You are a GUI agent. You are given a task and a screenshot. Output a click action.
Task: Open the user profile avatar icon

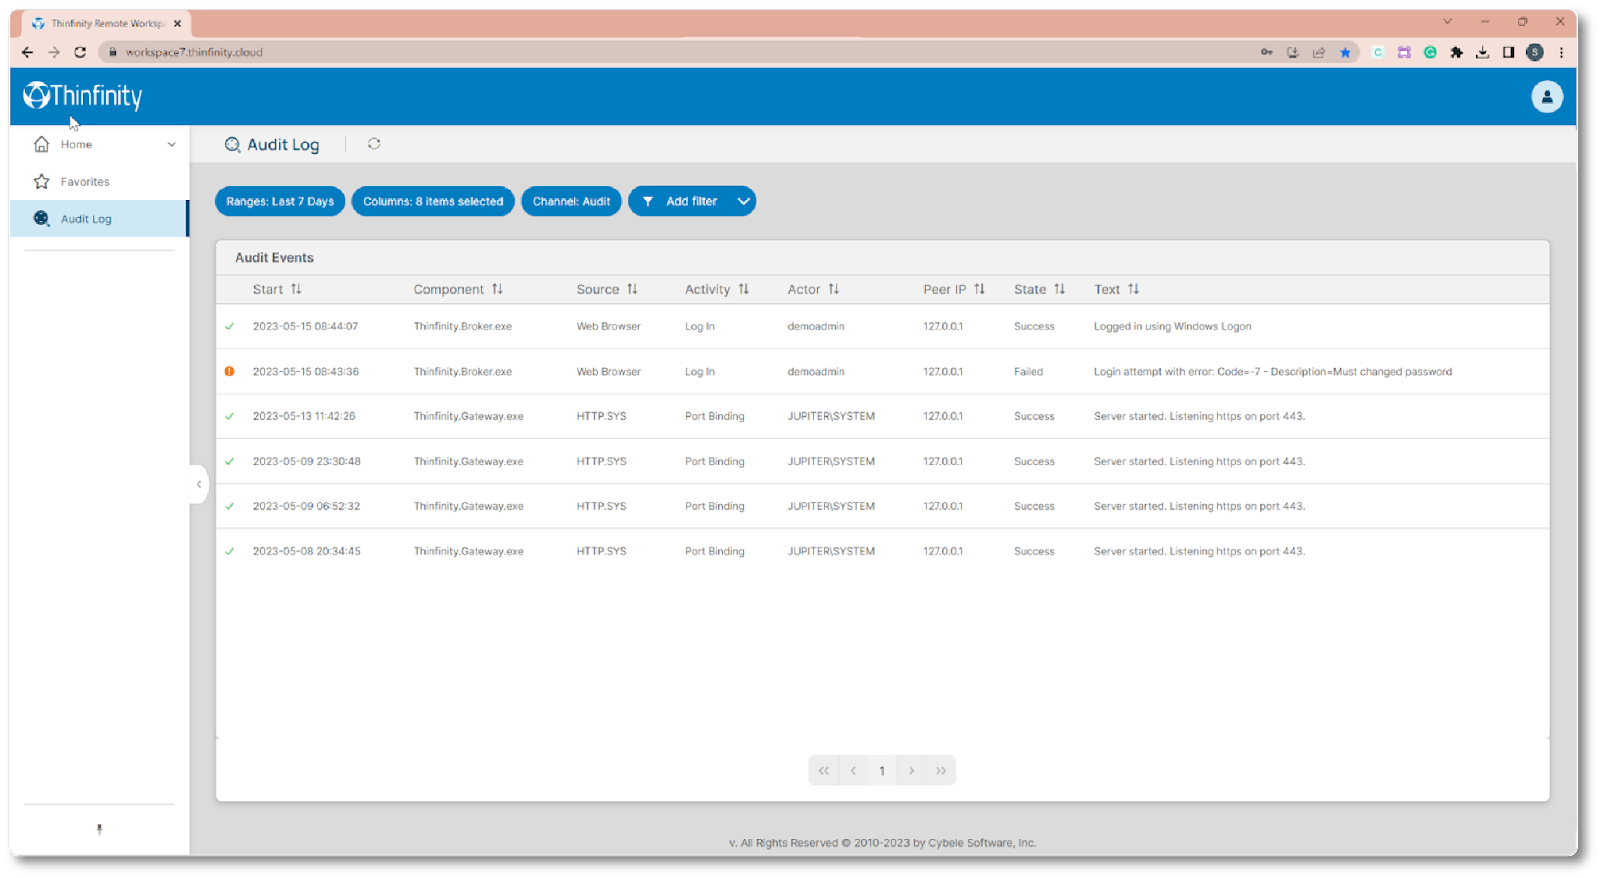coord(1546,97)
